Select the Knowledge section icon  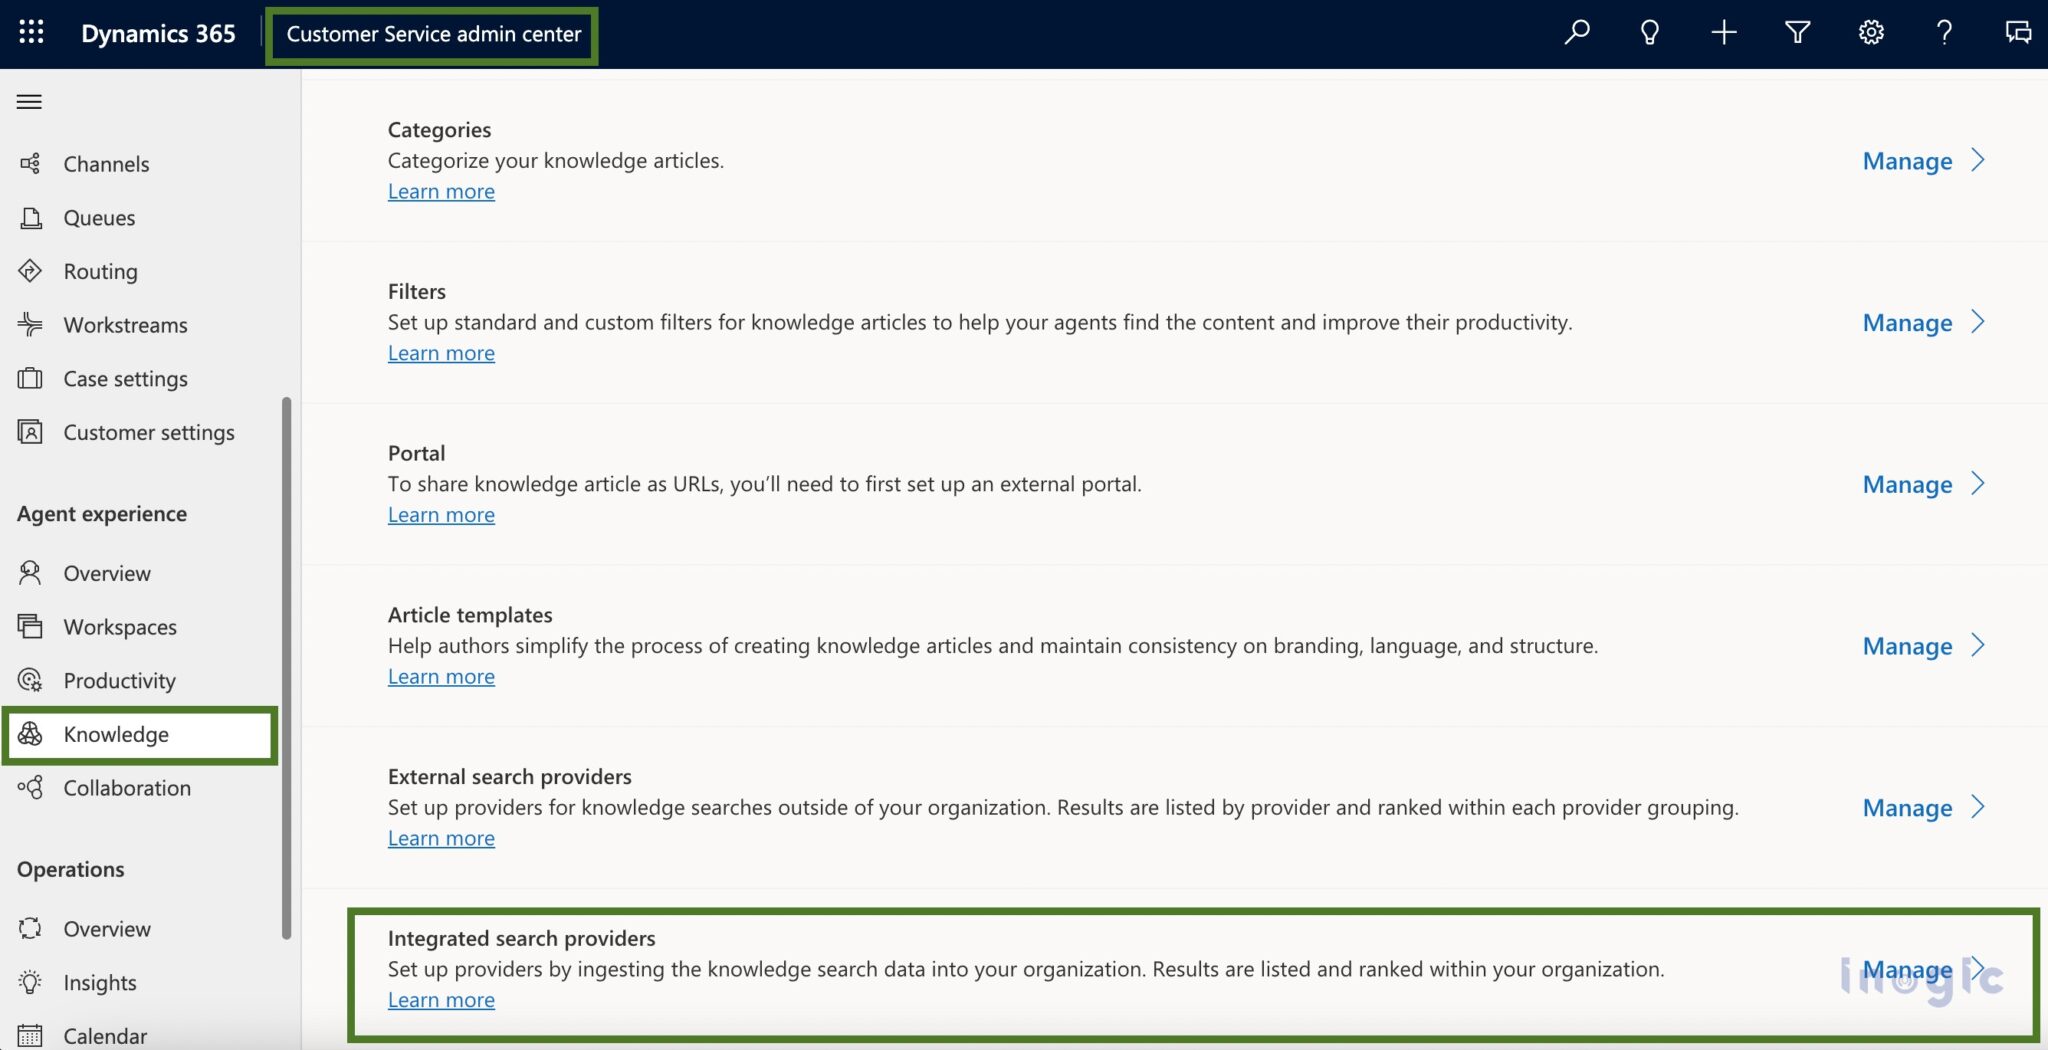tap(30, 733)
